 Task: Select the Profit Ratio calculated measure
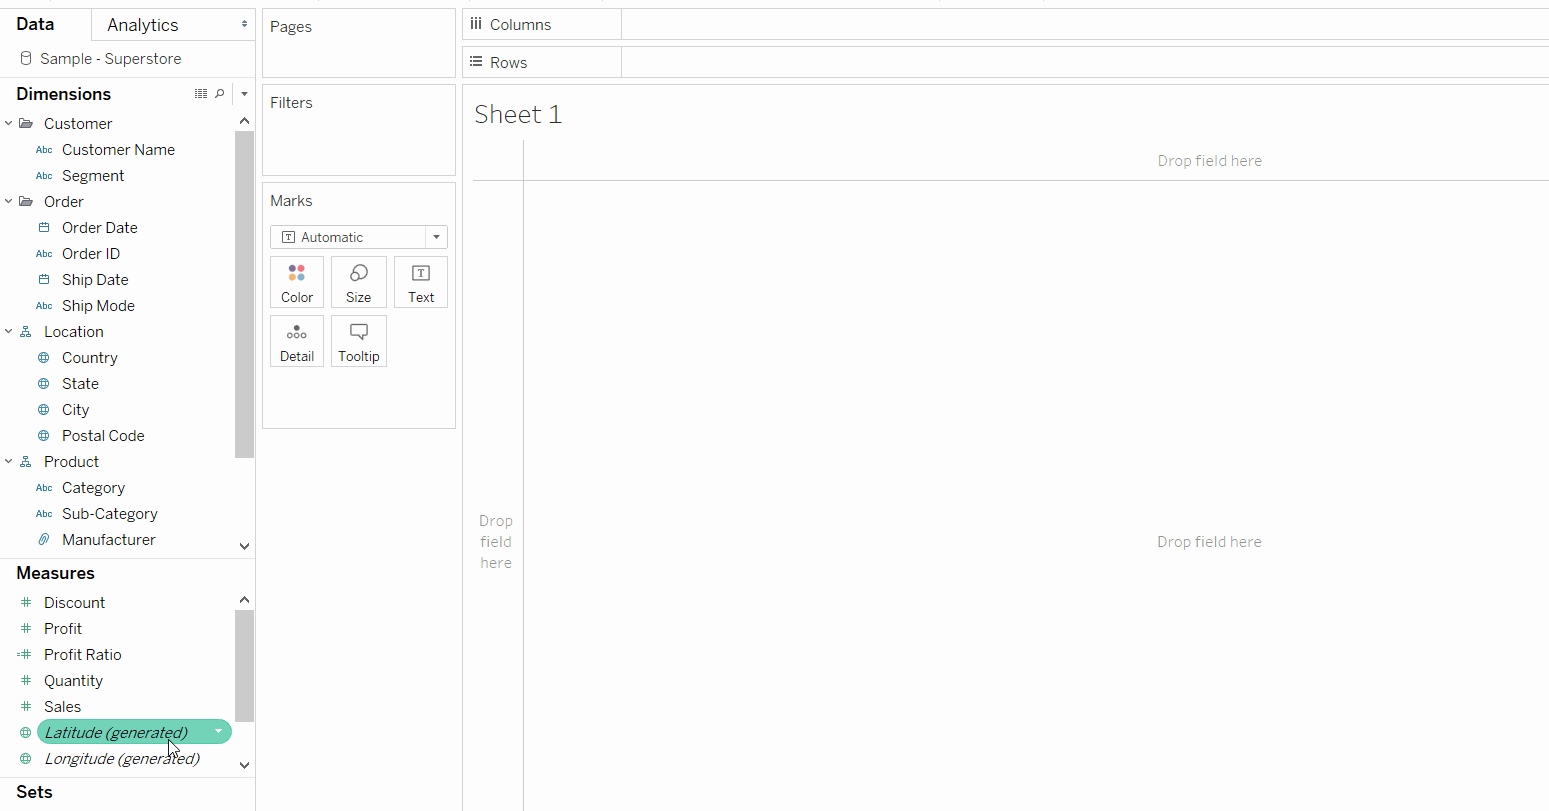pos(82,655)
